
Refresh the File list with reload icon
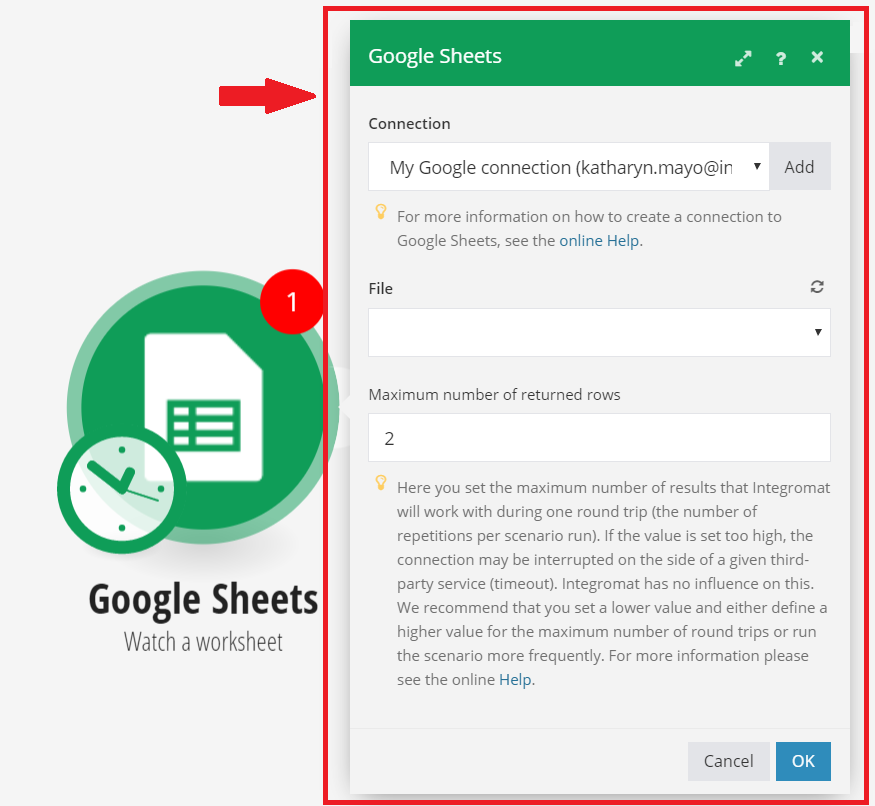(x=817, y=287)
